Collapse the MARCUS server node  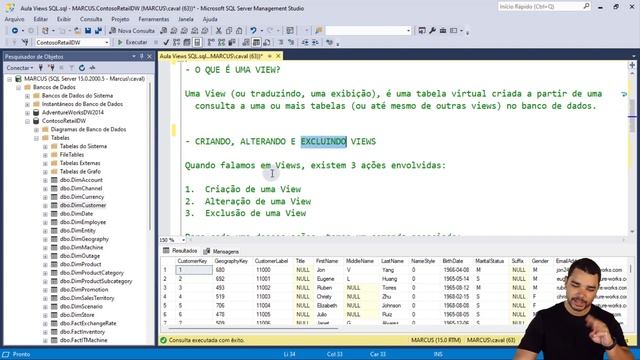pos(9,79)
